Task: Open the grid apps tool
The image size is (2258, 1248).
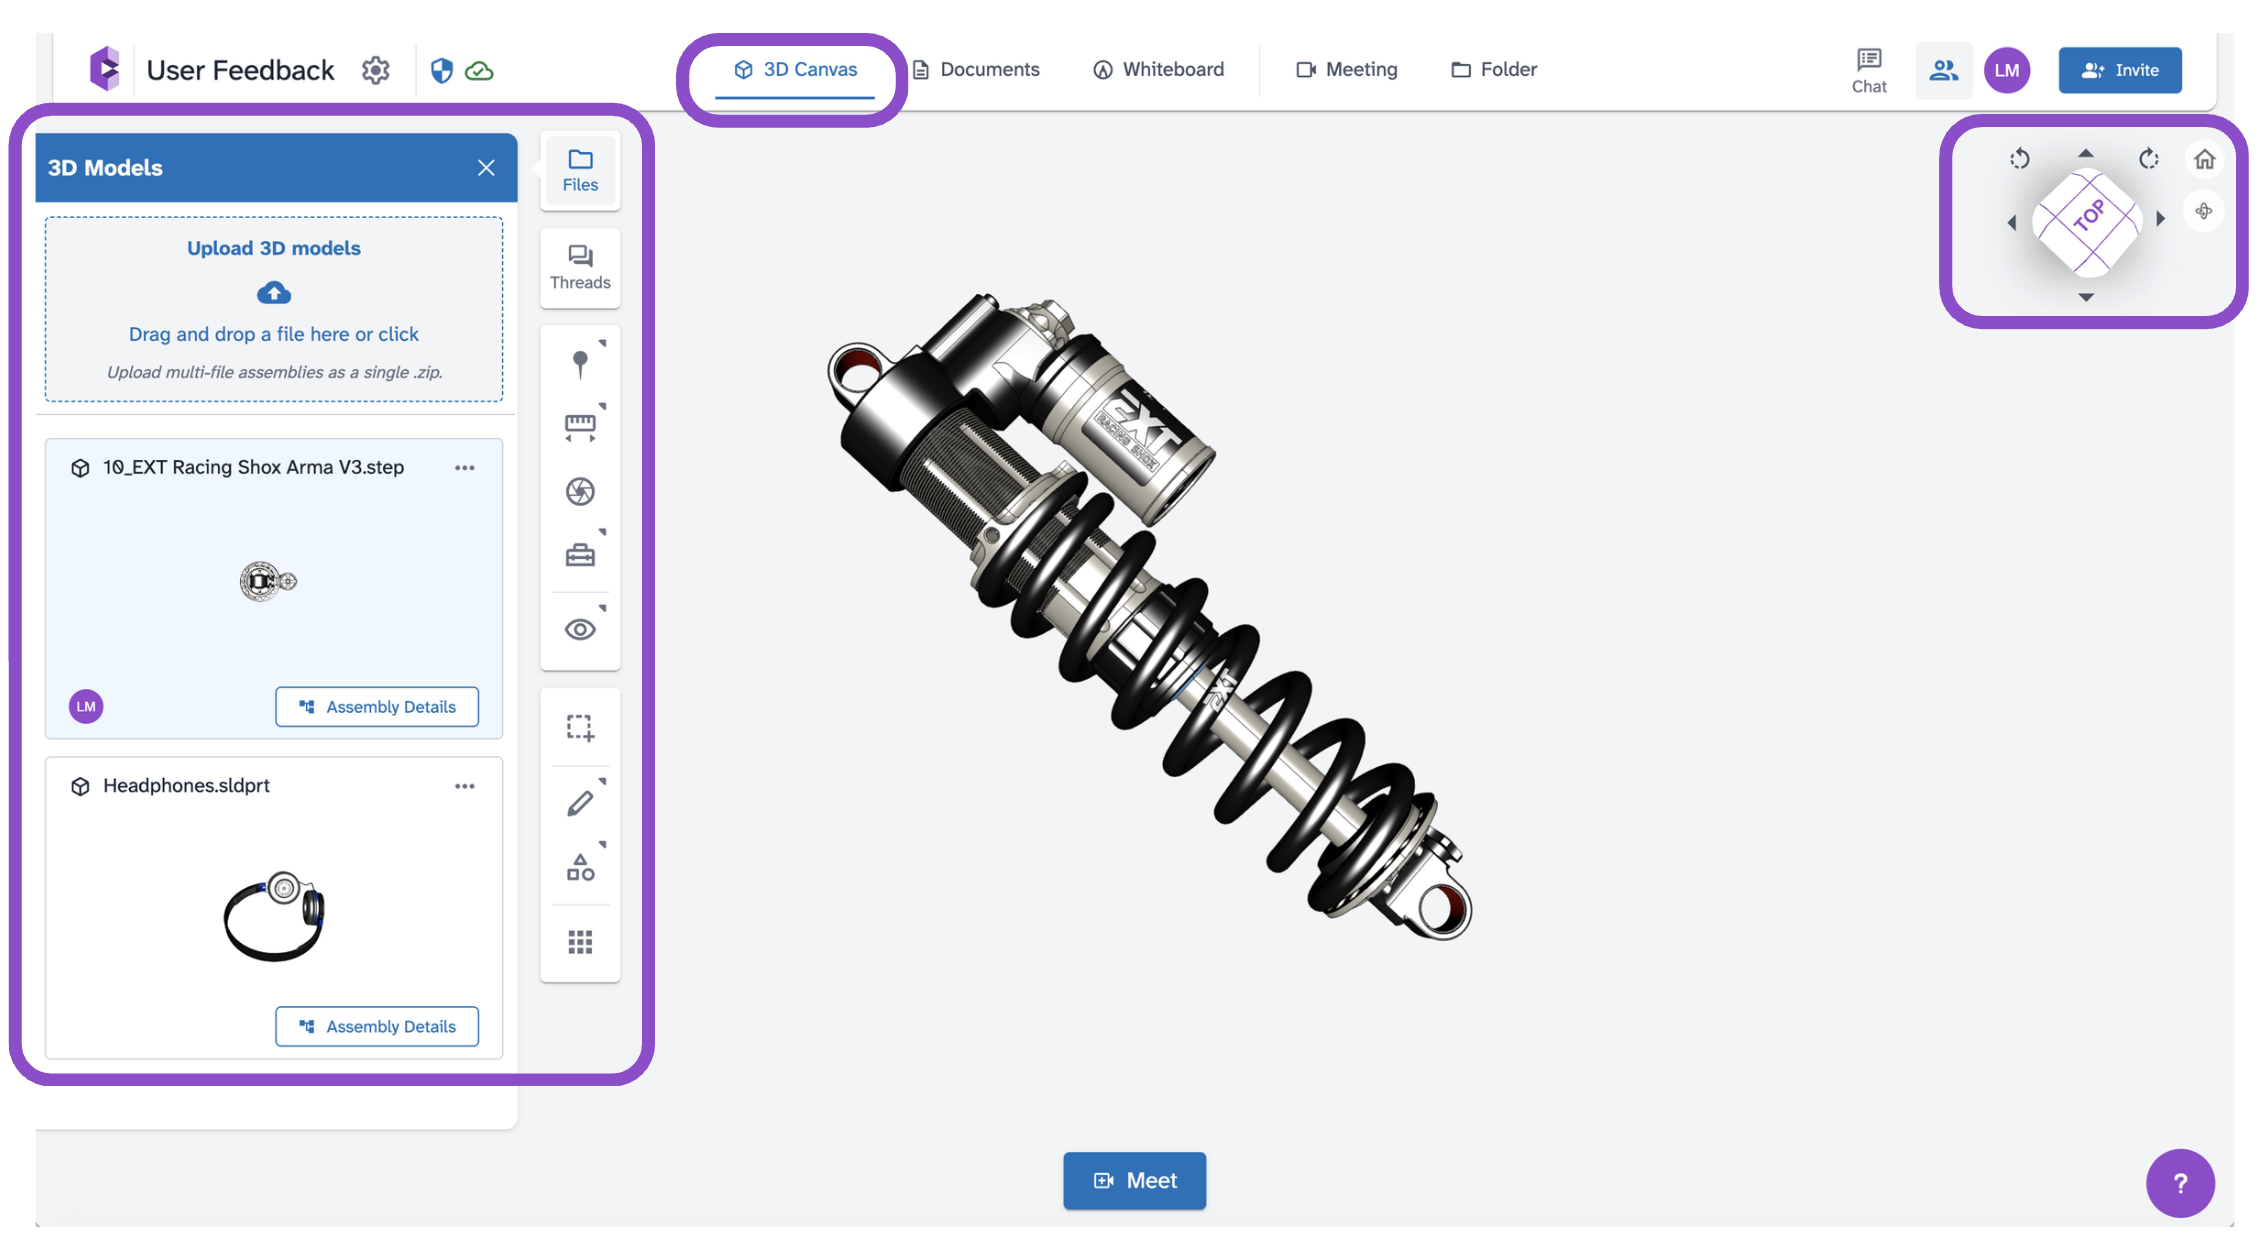Action: coord(580,942)
